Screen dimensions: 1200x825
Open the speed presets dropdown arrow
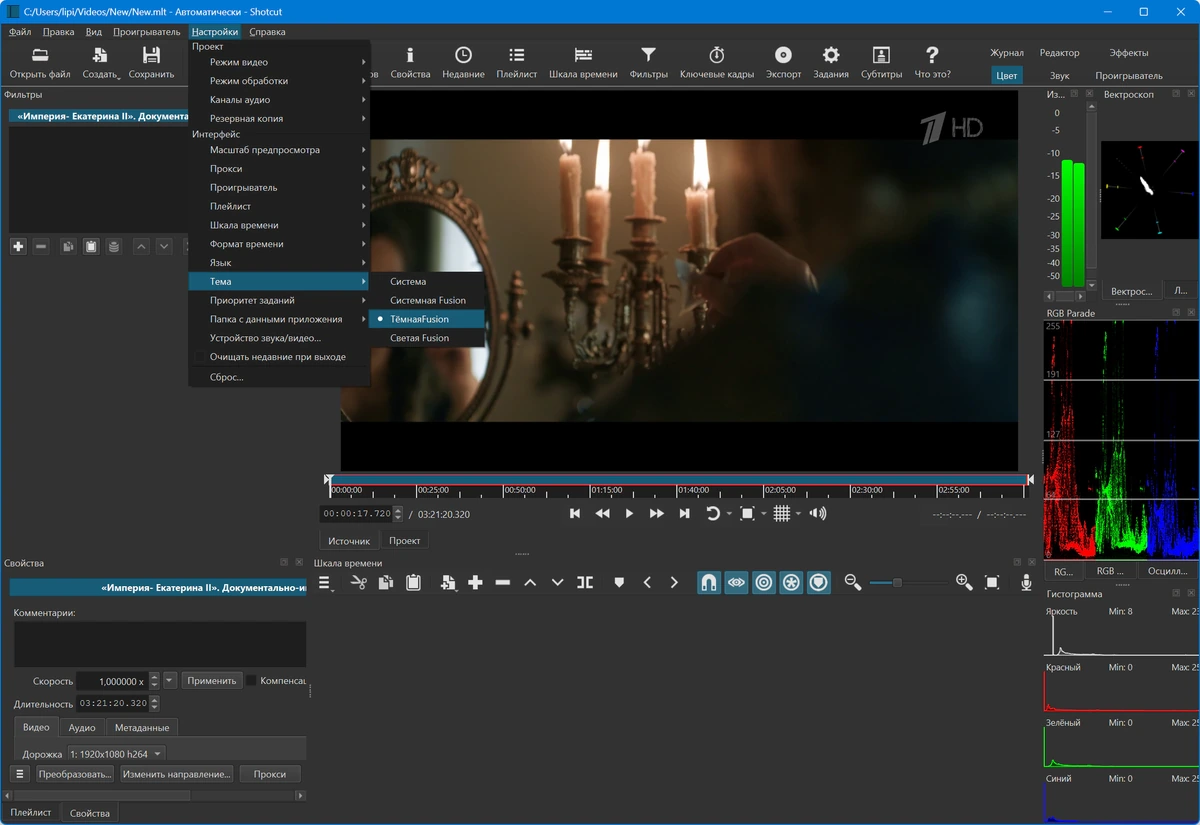(170, 680)
